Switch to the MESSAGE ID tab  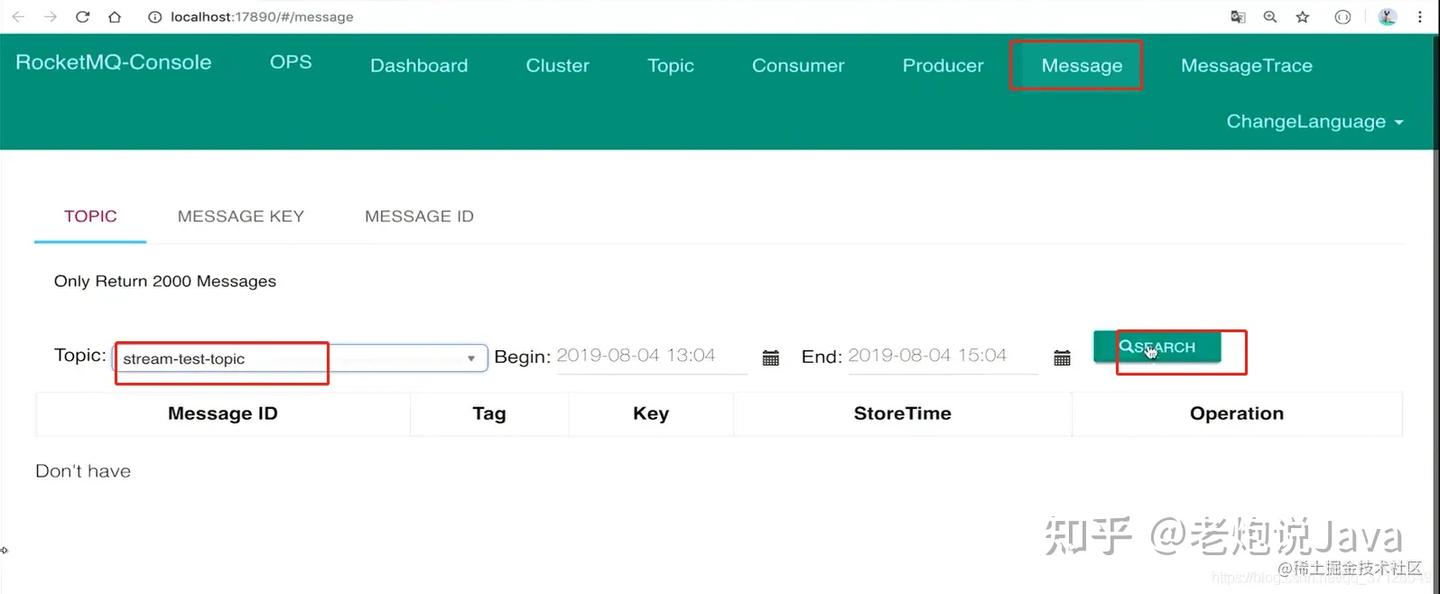pos(419,216)
